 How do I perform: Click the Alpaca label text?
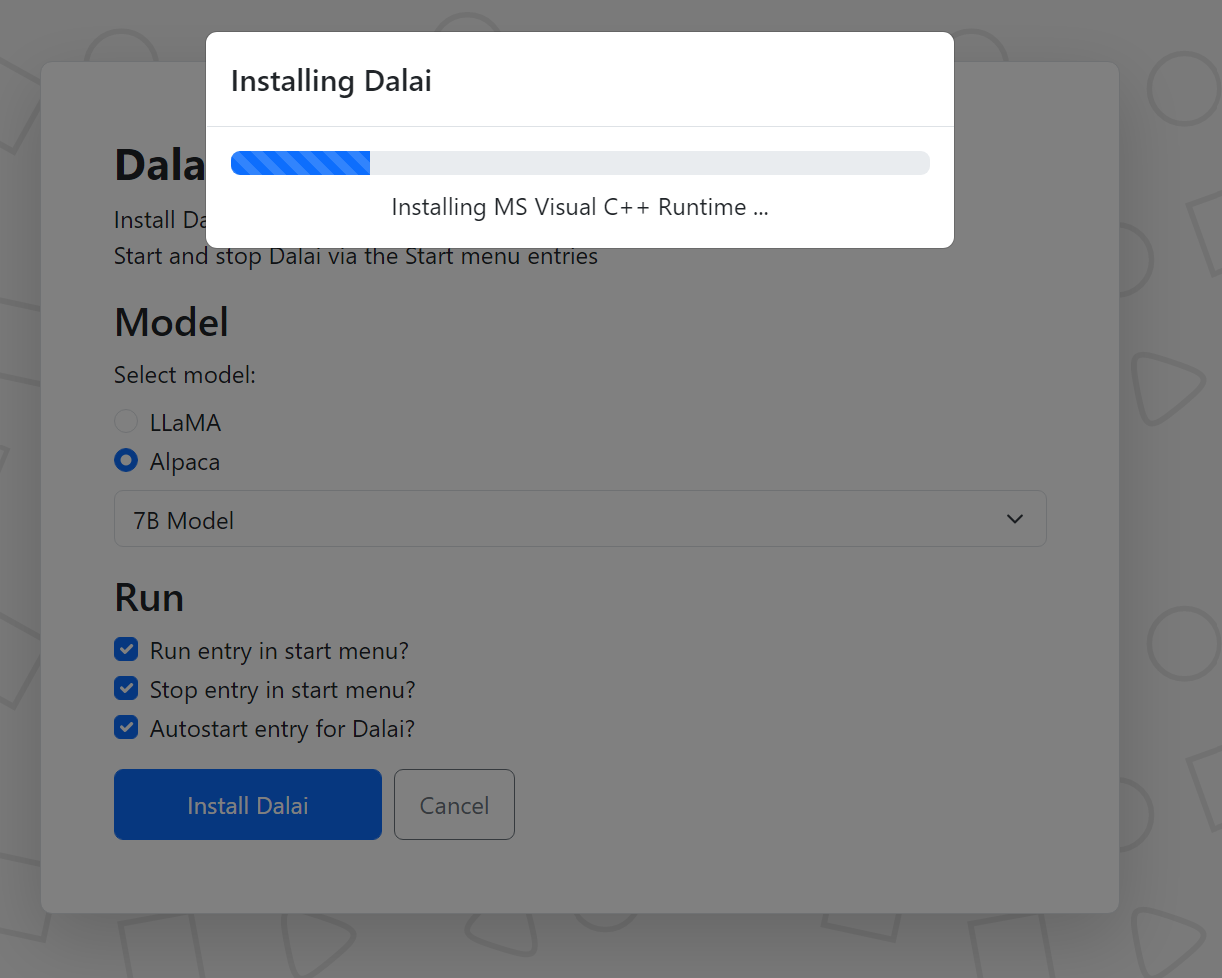point(185,462)
